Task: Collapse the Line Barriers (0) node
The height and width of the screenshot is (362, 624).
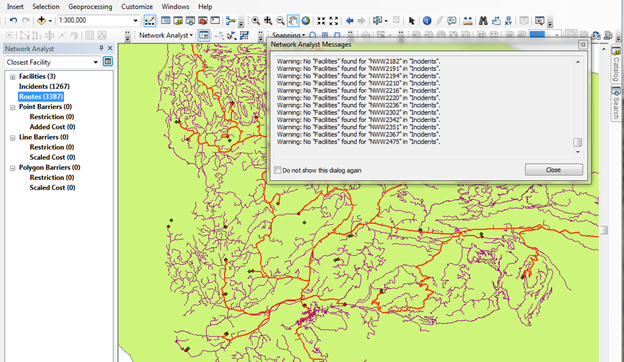Action: coord(12,138)
